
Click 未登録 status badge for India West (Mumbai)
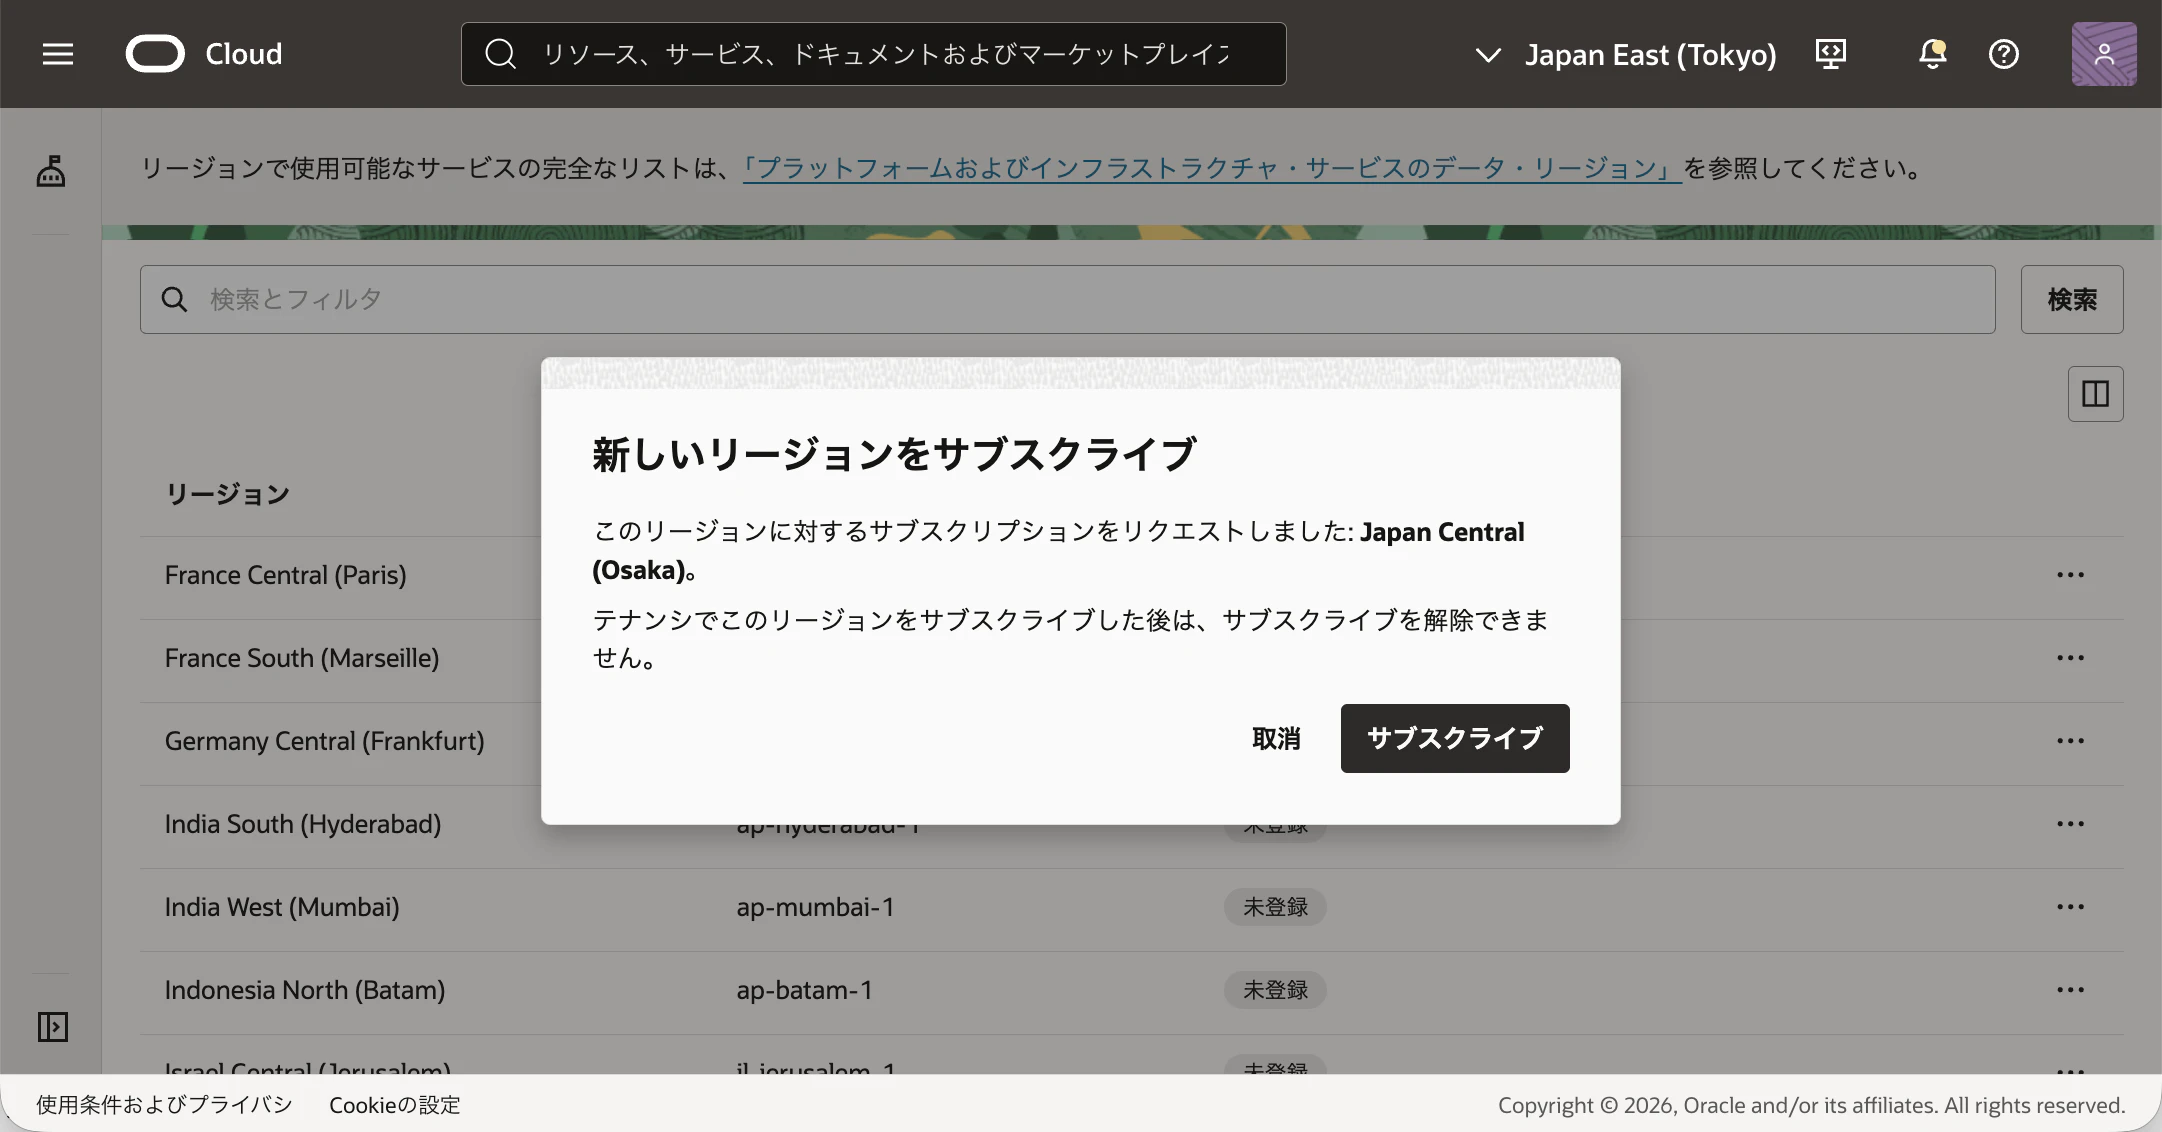click(1275, 907)
